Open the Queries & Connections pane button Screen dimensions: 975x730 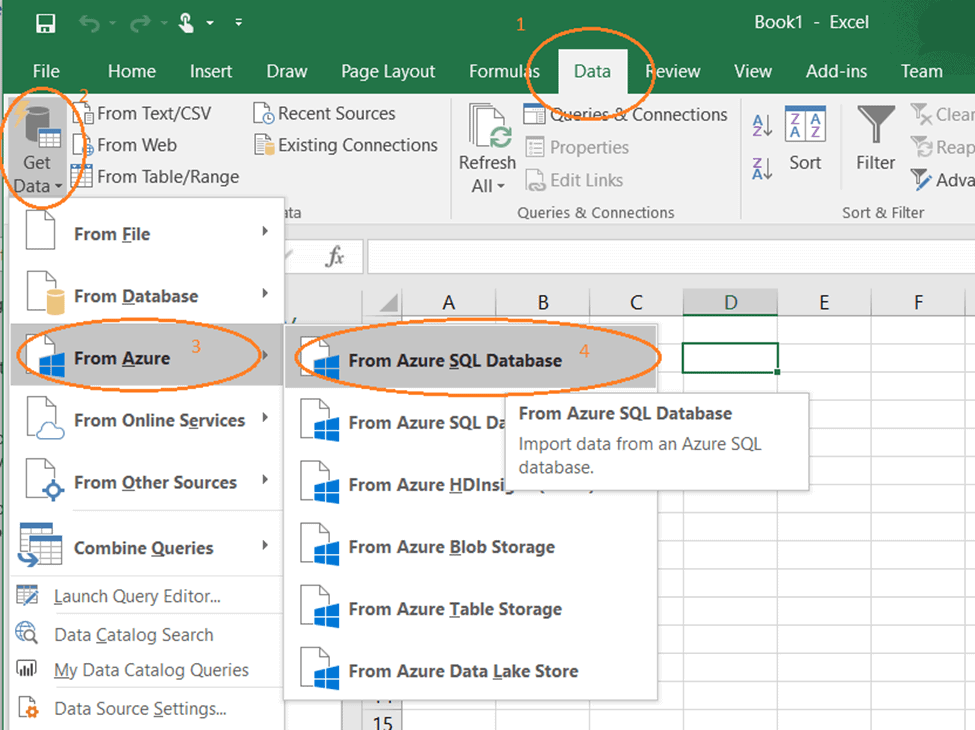pos(625,114)
